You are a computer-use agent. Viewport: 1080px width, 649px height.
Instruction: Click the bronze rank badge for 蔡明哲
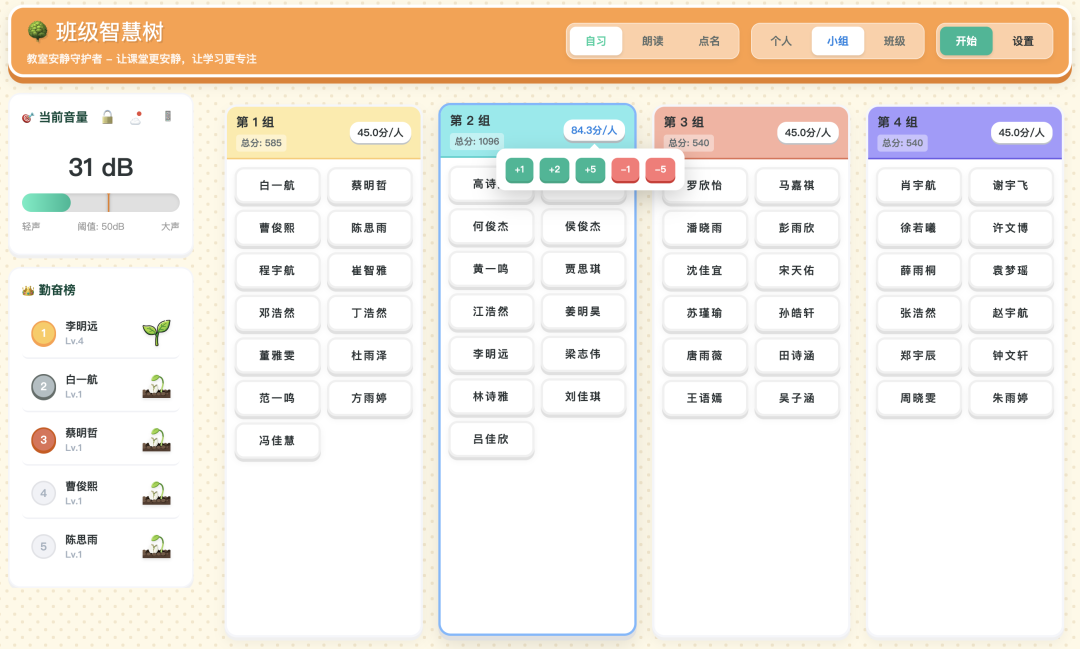(x=45, y=437)
